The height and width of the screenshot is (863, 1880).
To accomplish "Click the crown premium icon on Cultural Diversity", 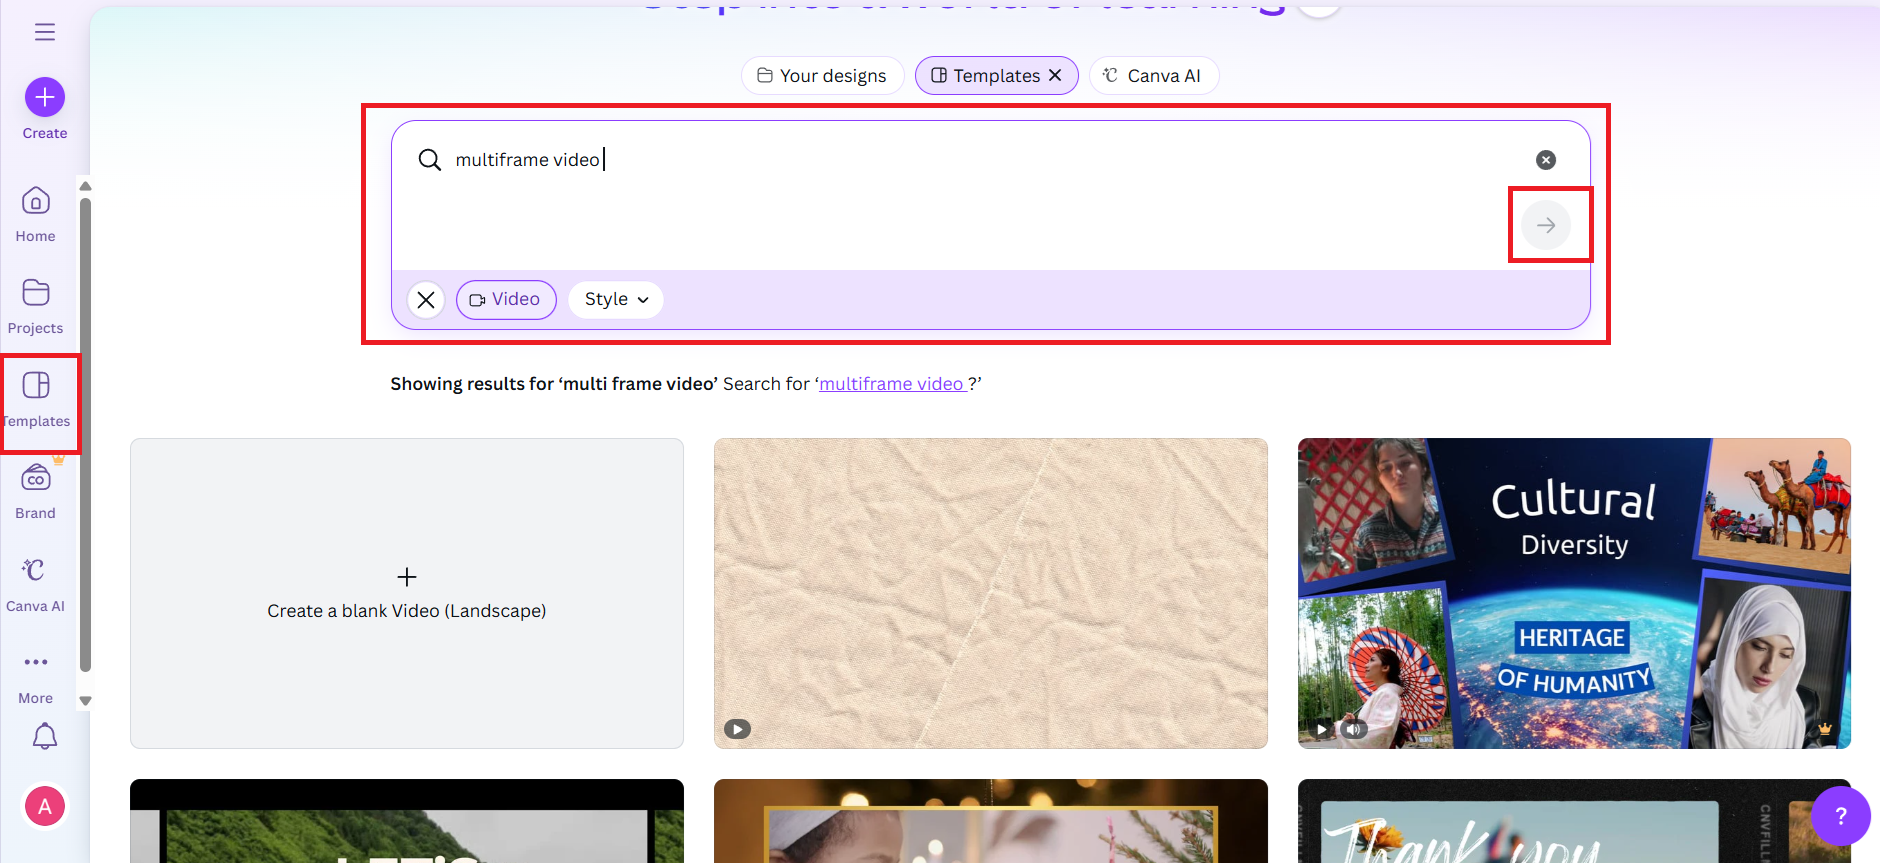I will pyautogui.click(x=1825, y=729).
